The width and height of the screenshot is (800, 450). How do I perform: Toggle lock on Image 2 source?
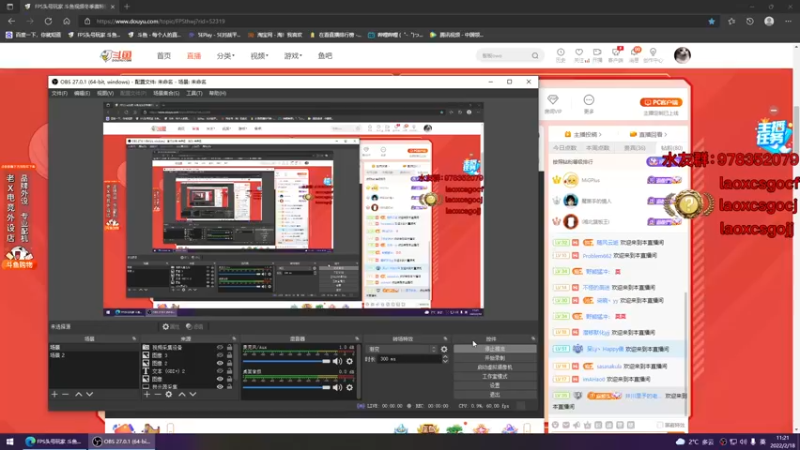pos(230,363)
